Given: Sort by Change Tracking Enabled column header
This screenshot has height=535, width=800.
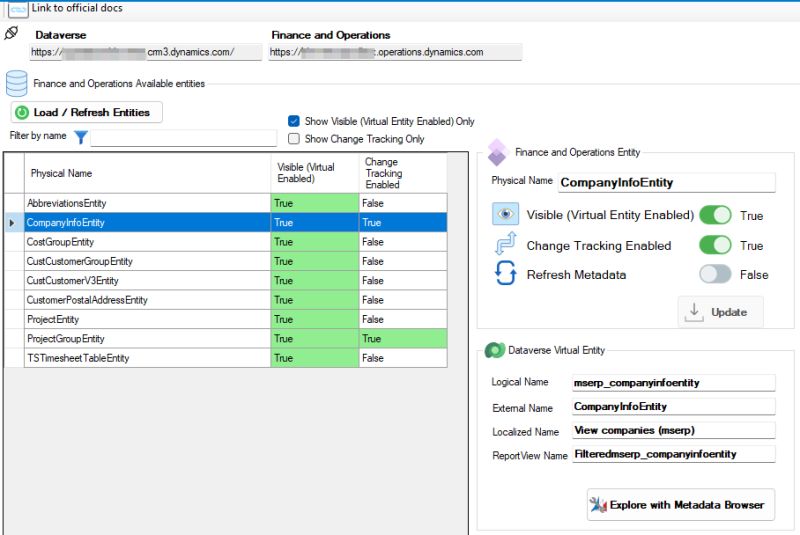Looking at the screenshot, I should [x=403, y=173].
